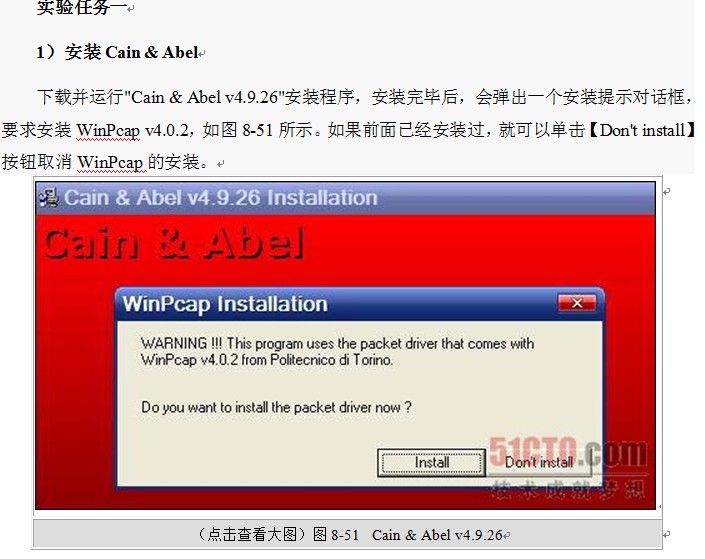
Task: Choose the Don't install button
Action: coord(539,462)
